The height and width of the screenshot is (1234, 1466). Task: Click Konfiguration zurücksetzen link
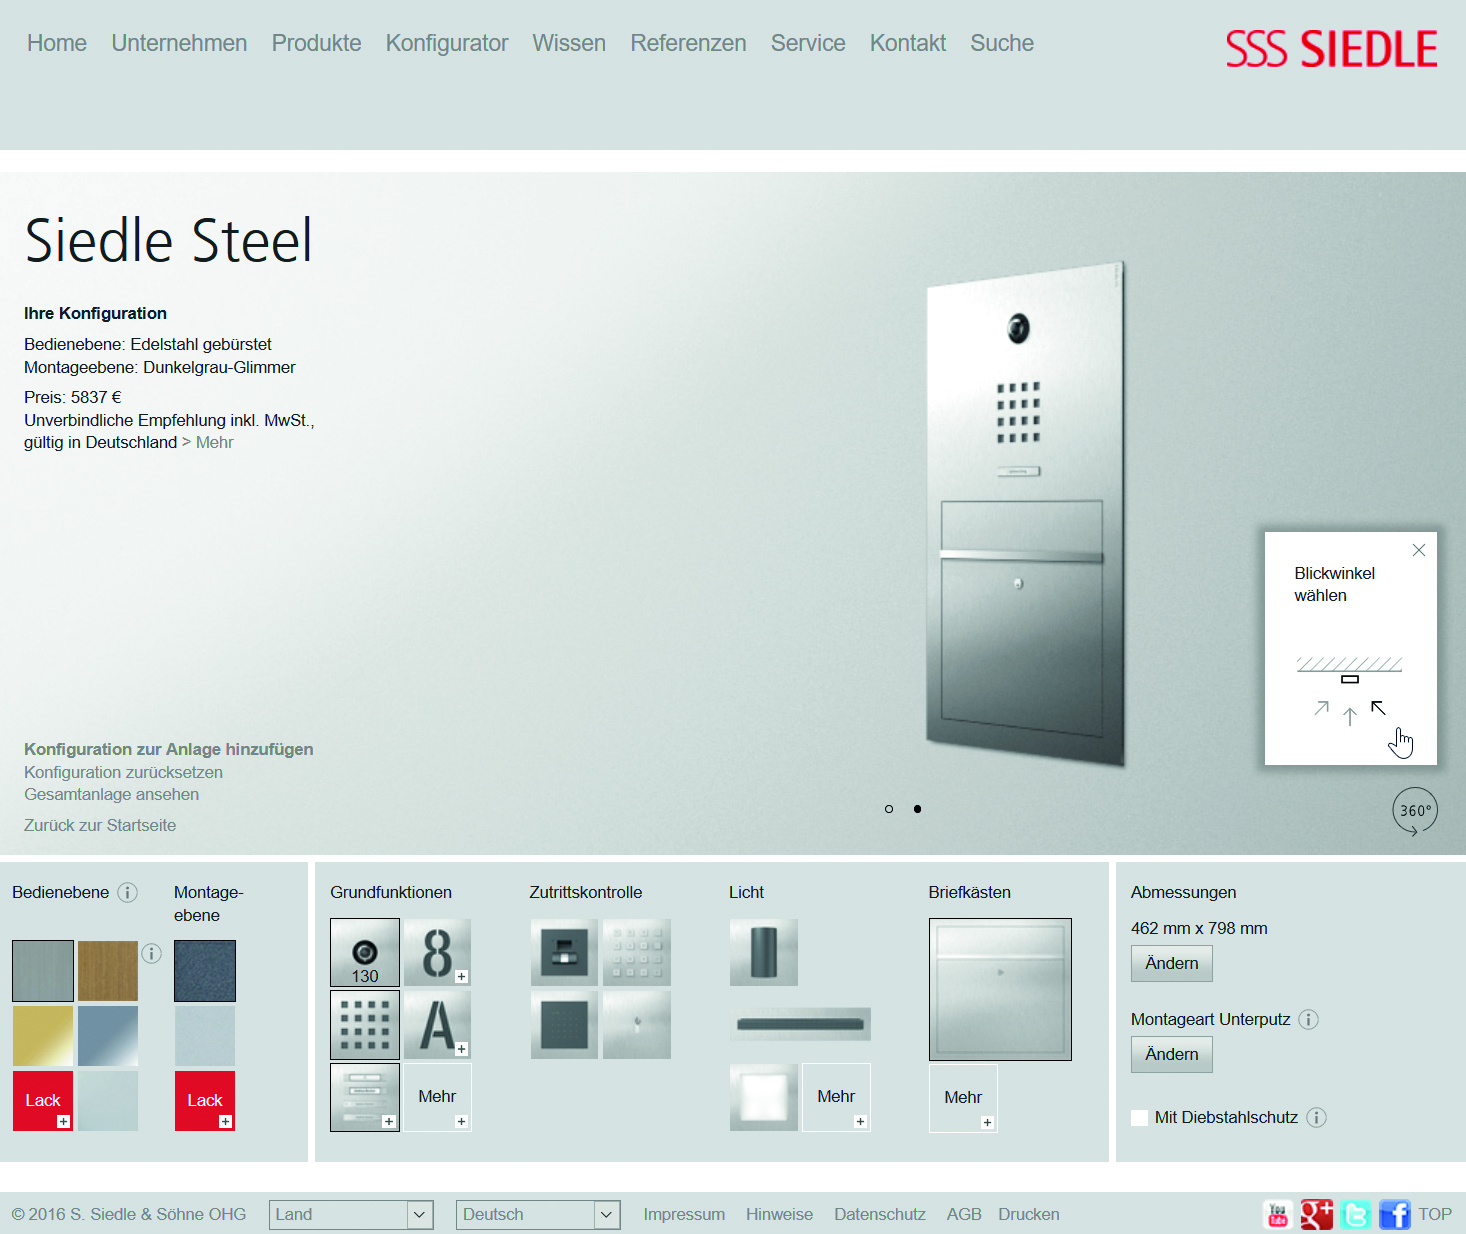[x=123, y=772]
